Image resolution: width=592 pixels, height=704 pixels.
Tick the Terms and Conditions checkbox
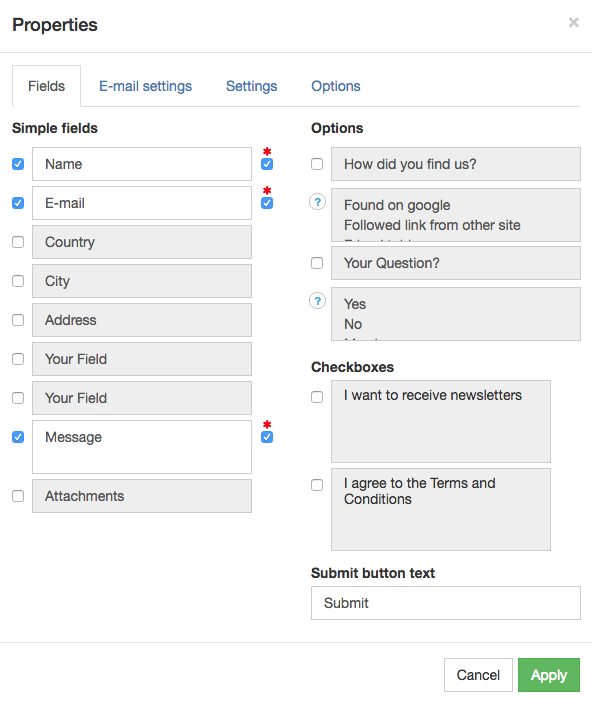(317, 485)
